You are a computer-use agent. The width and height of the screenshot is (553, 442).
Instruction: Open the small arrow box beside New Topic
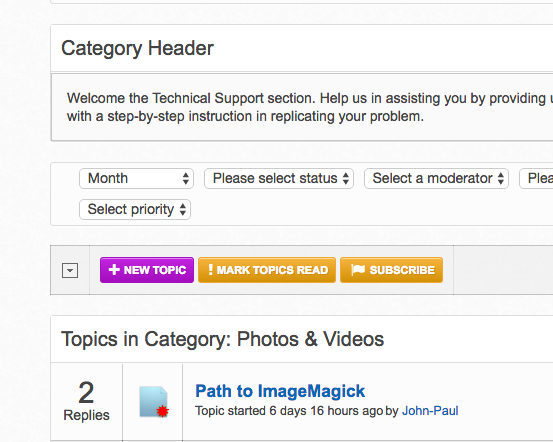click(x=70, y=271)
